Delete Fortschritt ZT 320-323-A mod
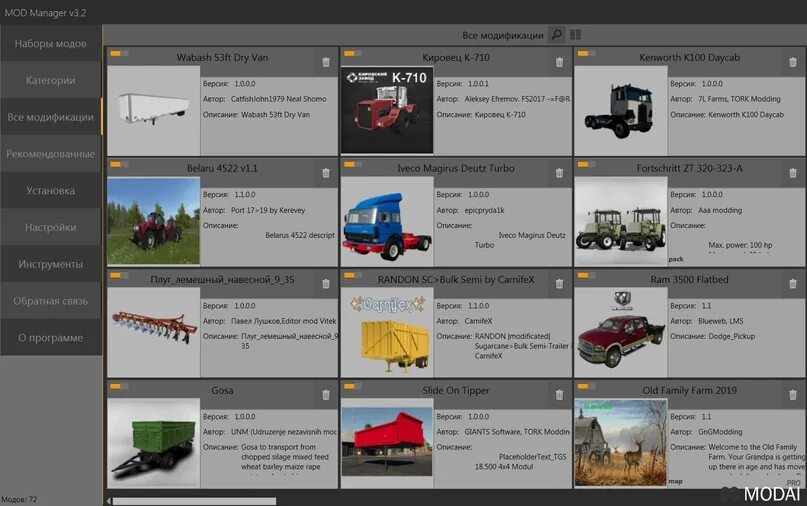 [793, 173]
